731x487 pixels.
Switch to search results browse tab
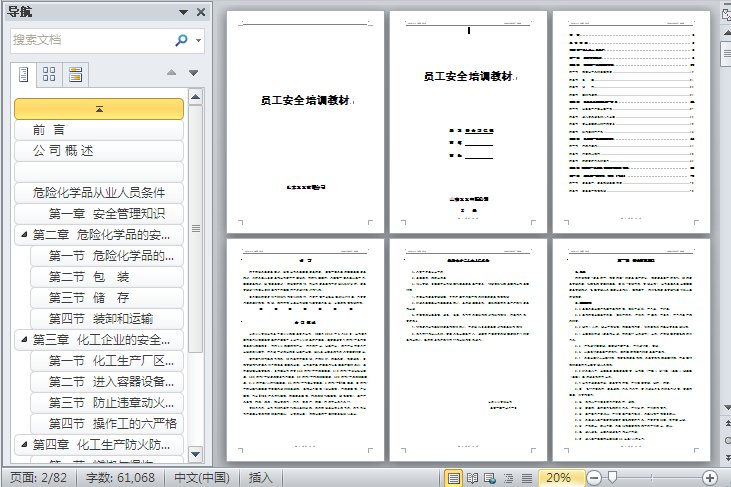pyautogui.click(x=75, y=74)
